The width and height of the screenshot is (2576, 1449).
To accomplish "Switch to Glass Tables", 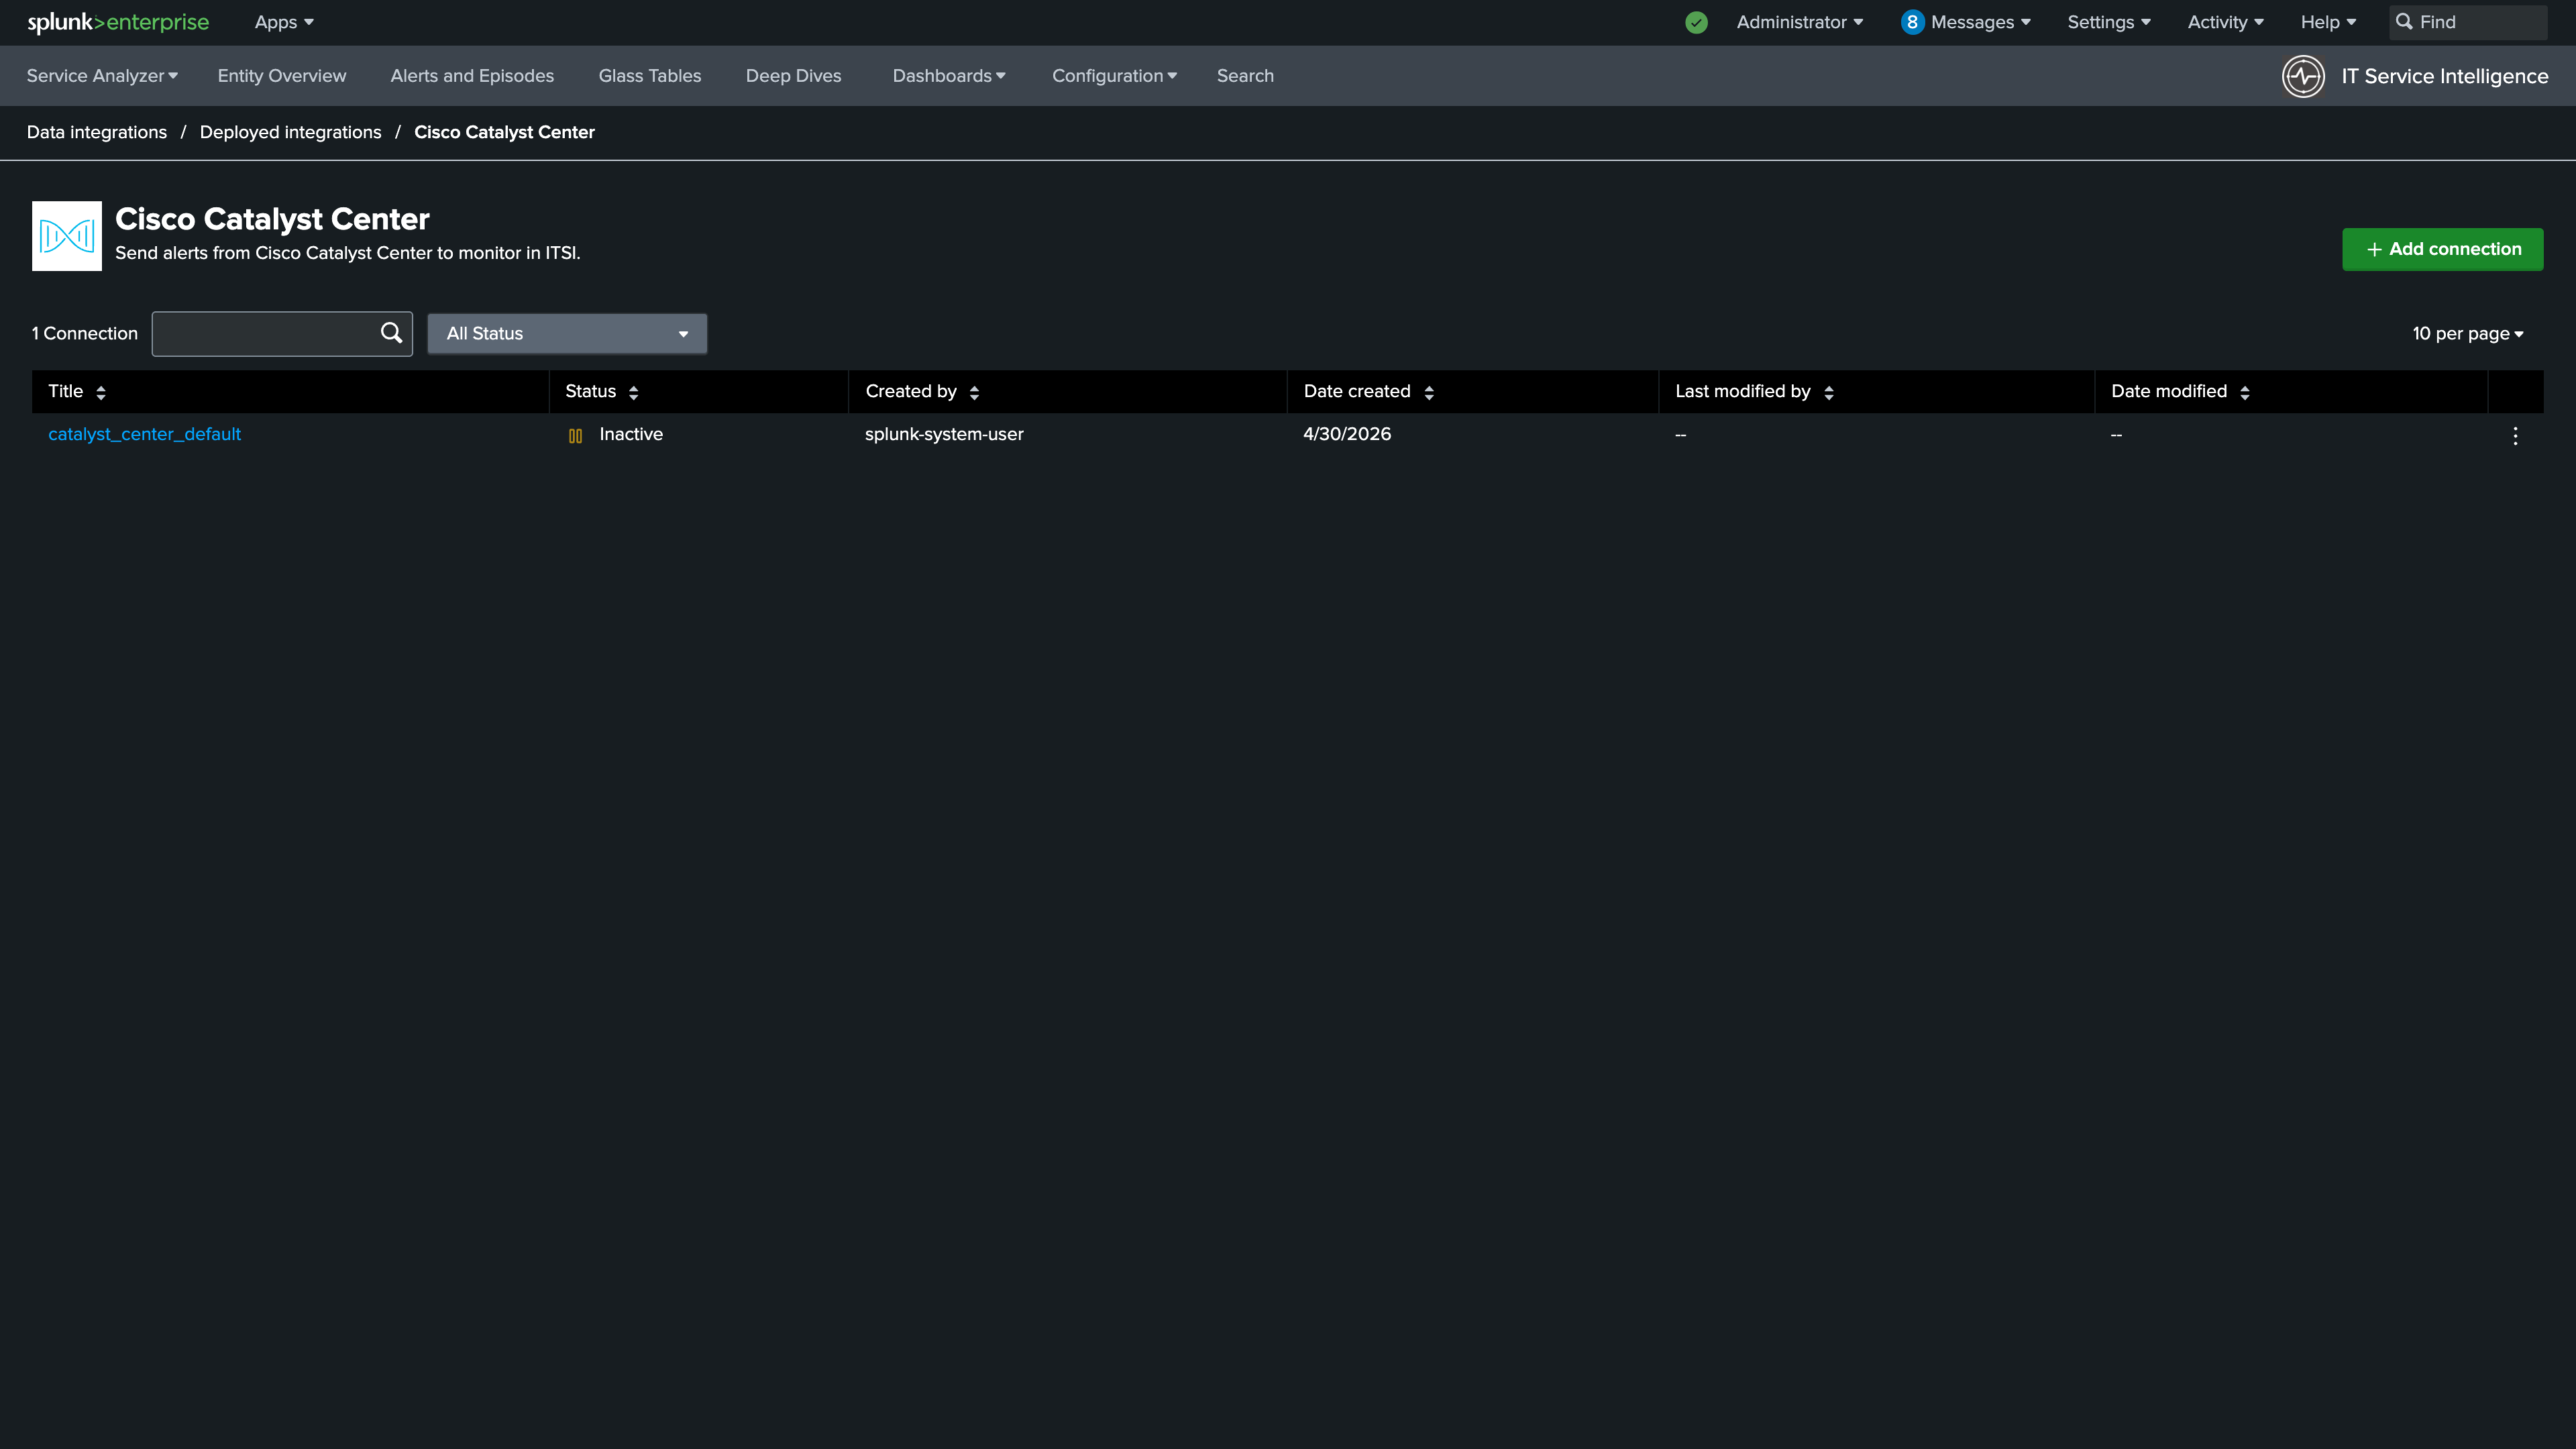I will pyautogui.click(x=650, y=76).
